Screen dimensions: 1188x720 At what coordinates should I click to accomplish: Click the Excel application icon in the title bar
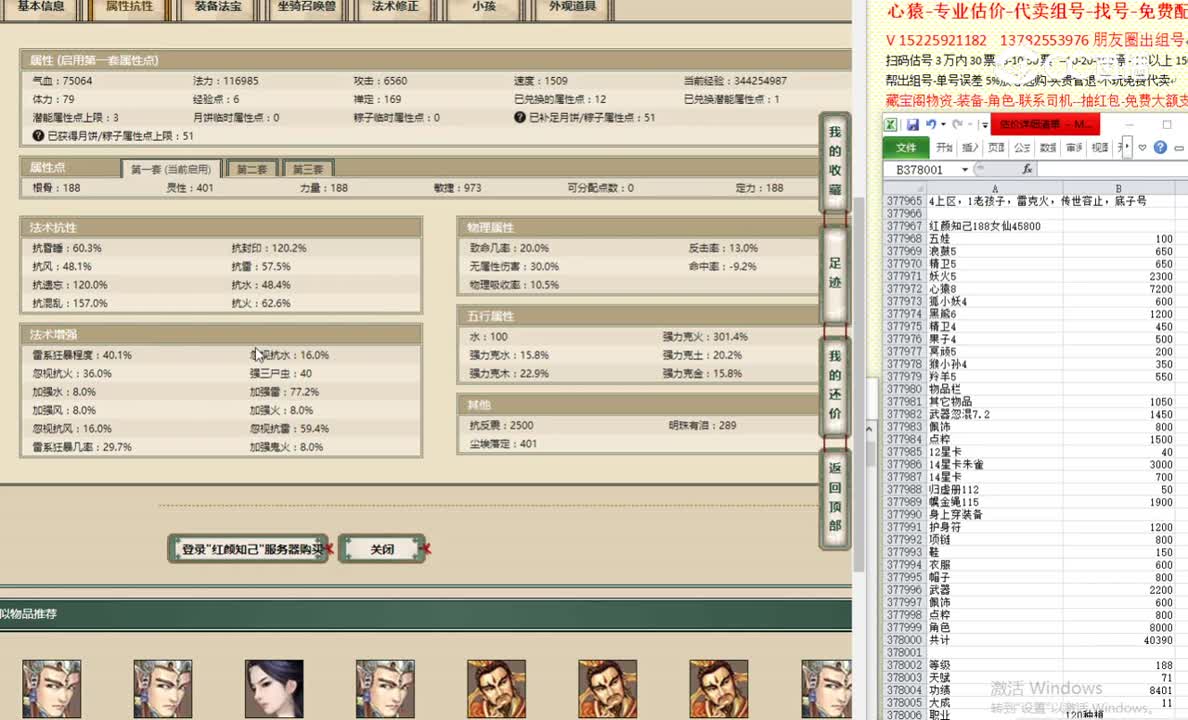coord(891,125)
